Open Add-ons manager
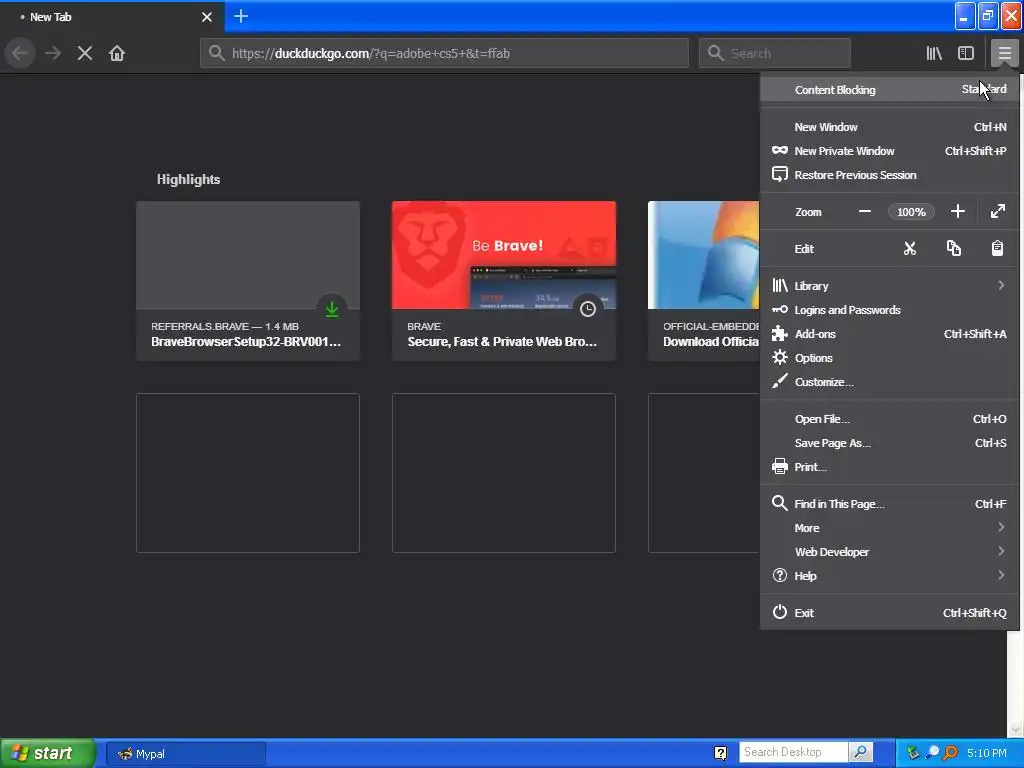The width and height of the screenshot is (1024, 768). 889,334
